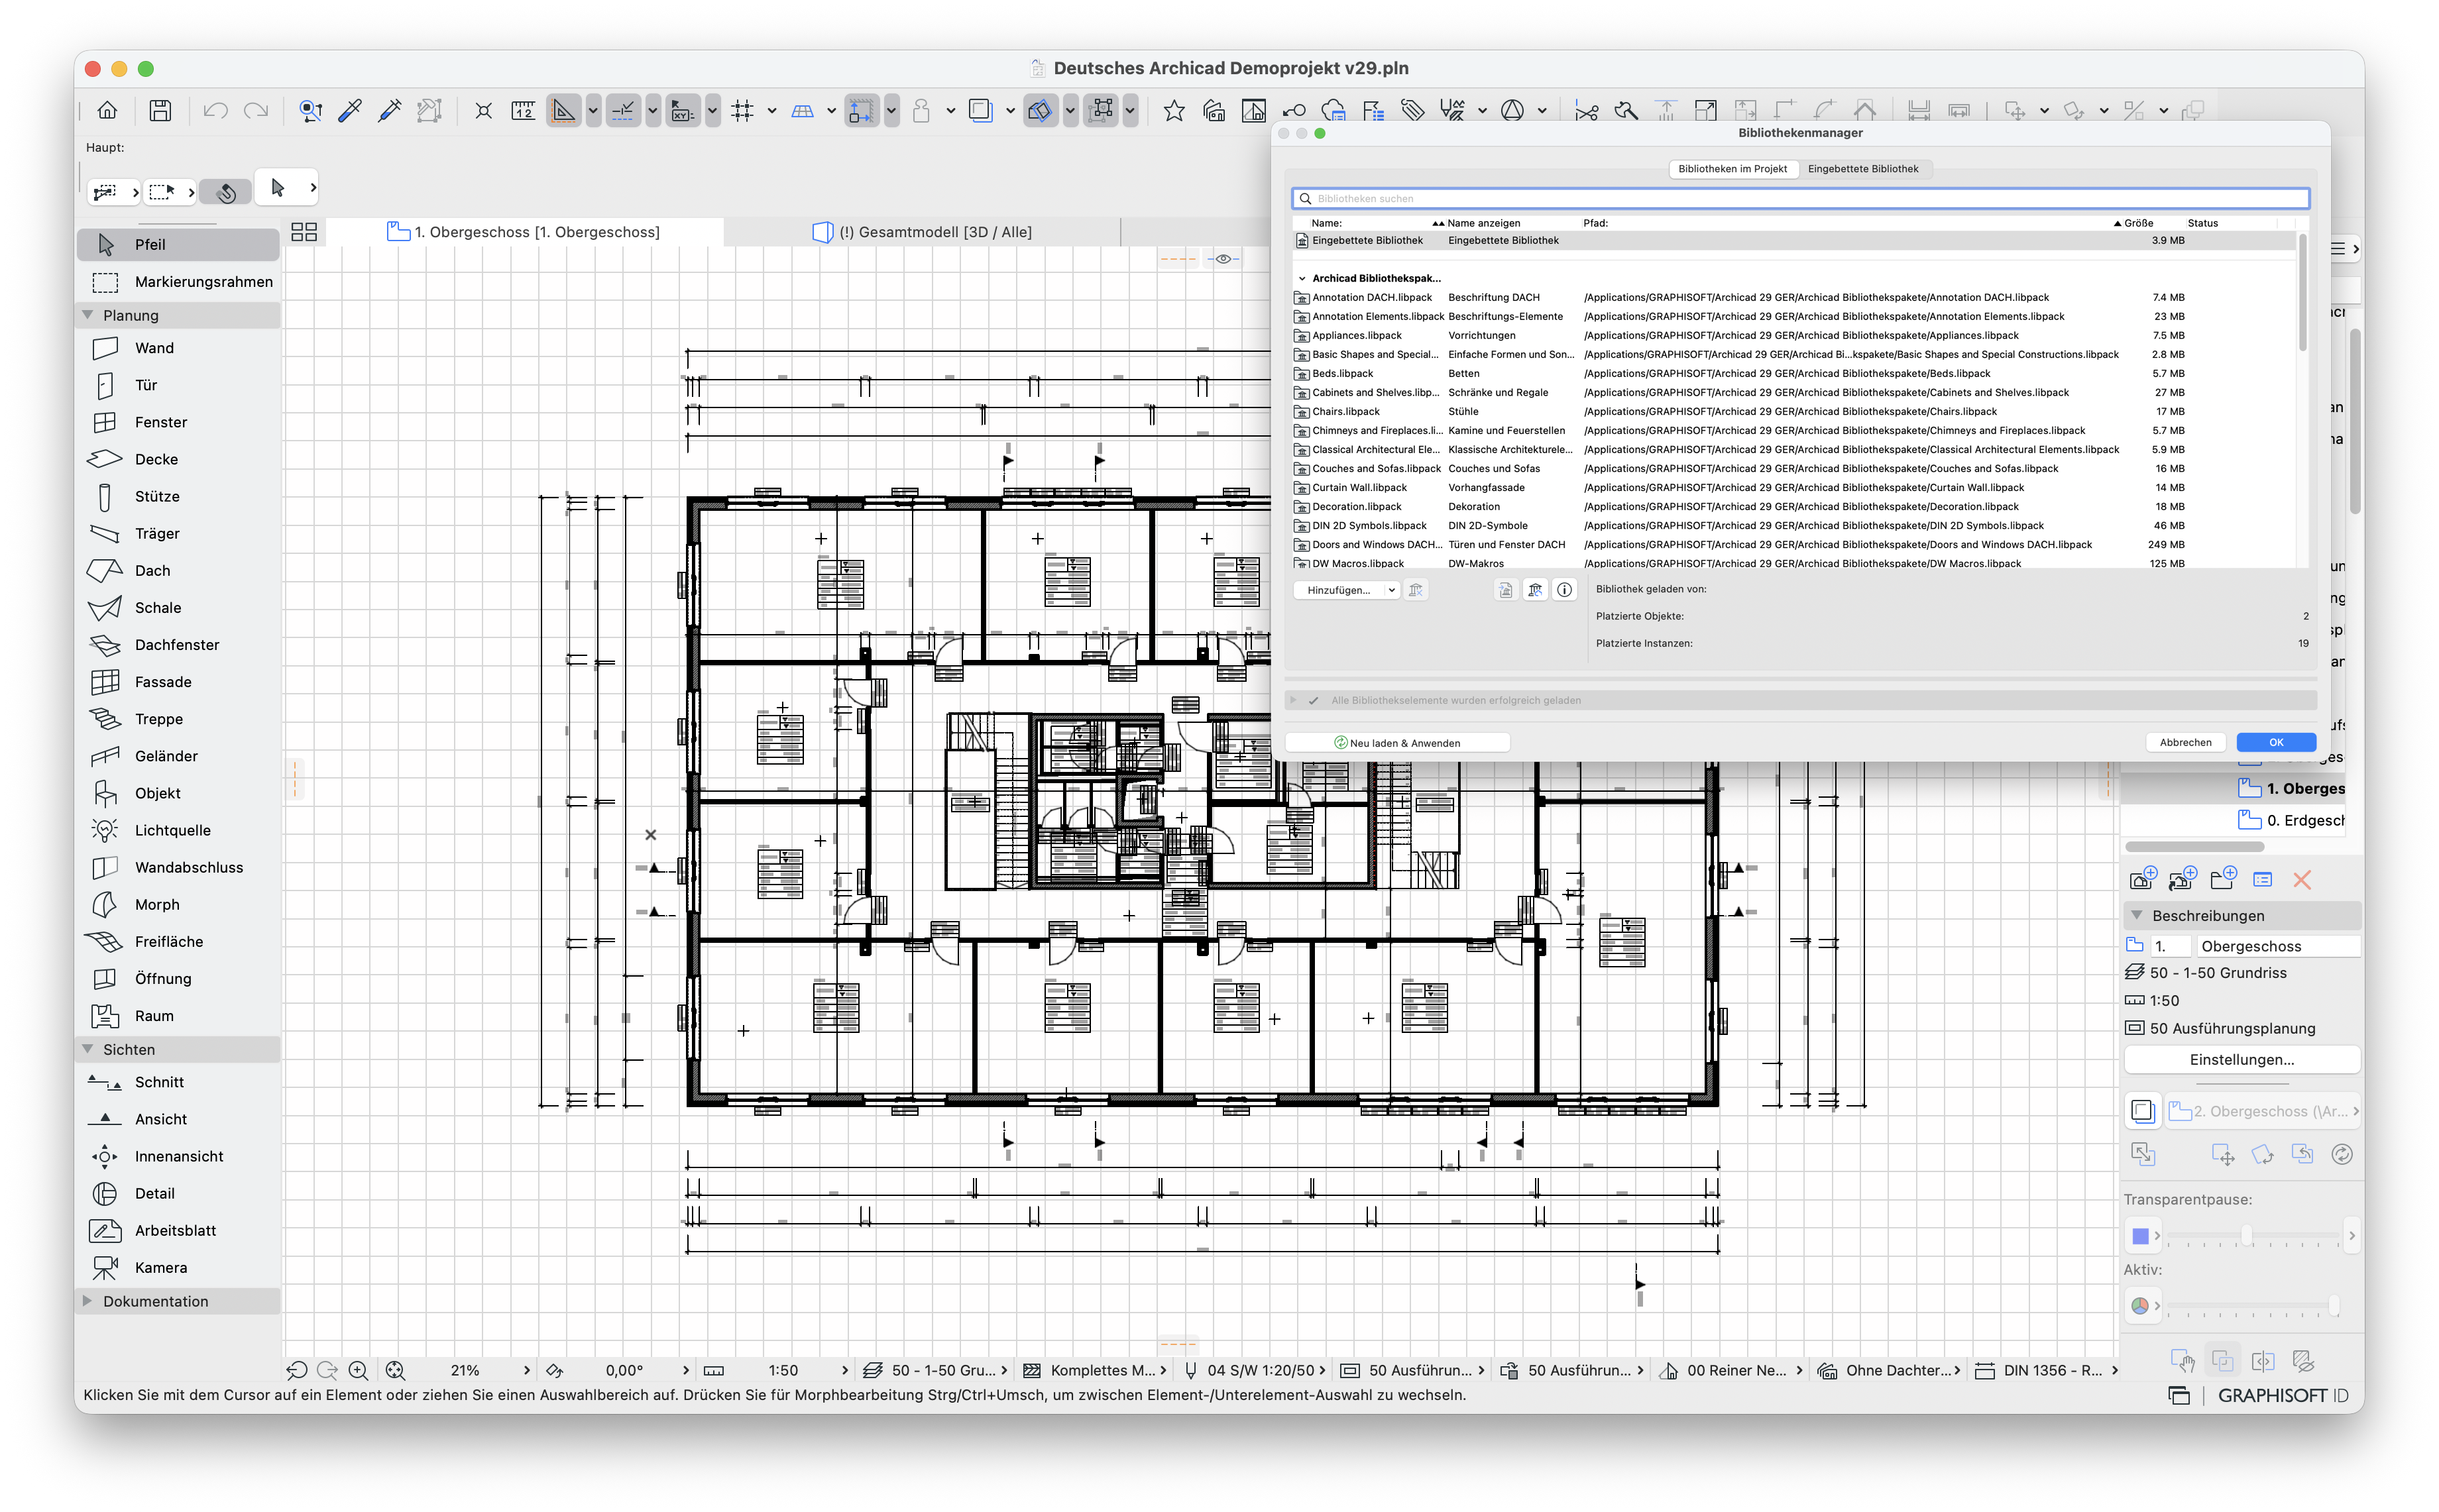The width and height of the screenshot is (2439, 1512).
Task: Collapse the Planung section
Action: 87,315
